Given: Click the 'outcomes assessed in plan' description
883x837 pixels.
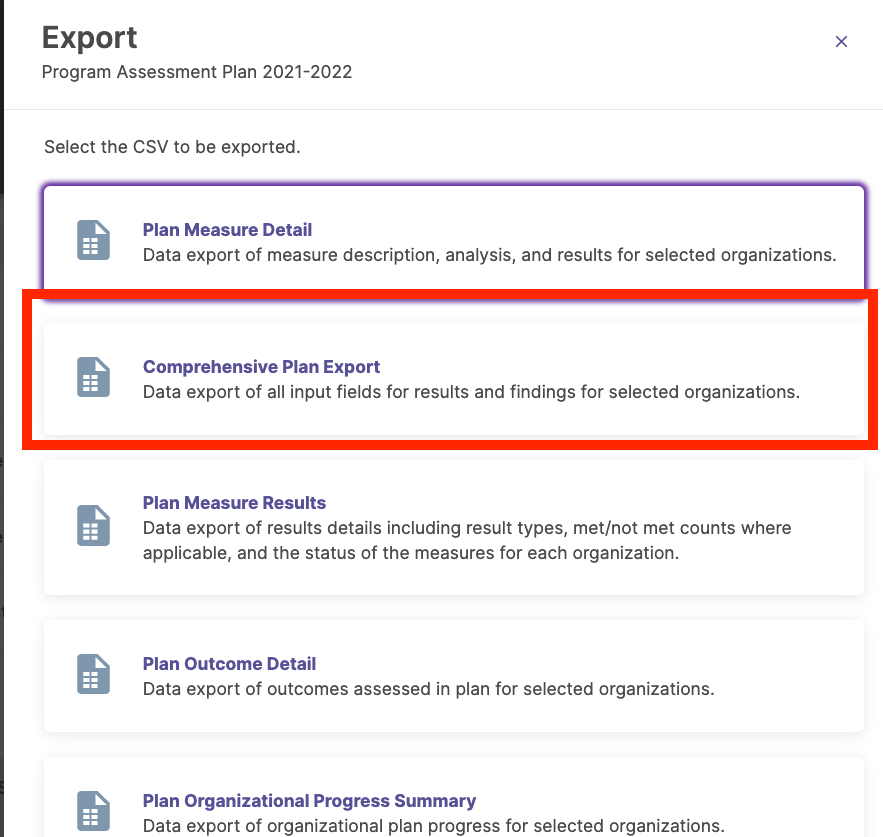Looking at the screenshot, I should pyautogui.click(x=429, y=689).
